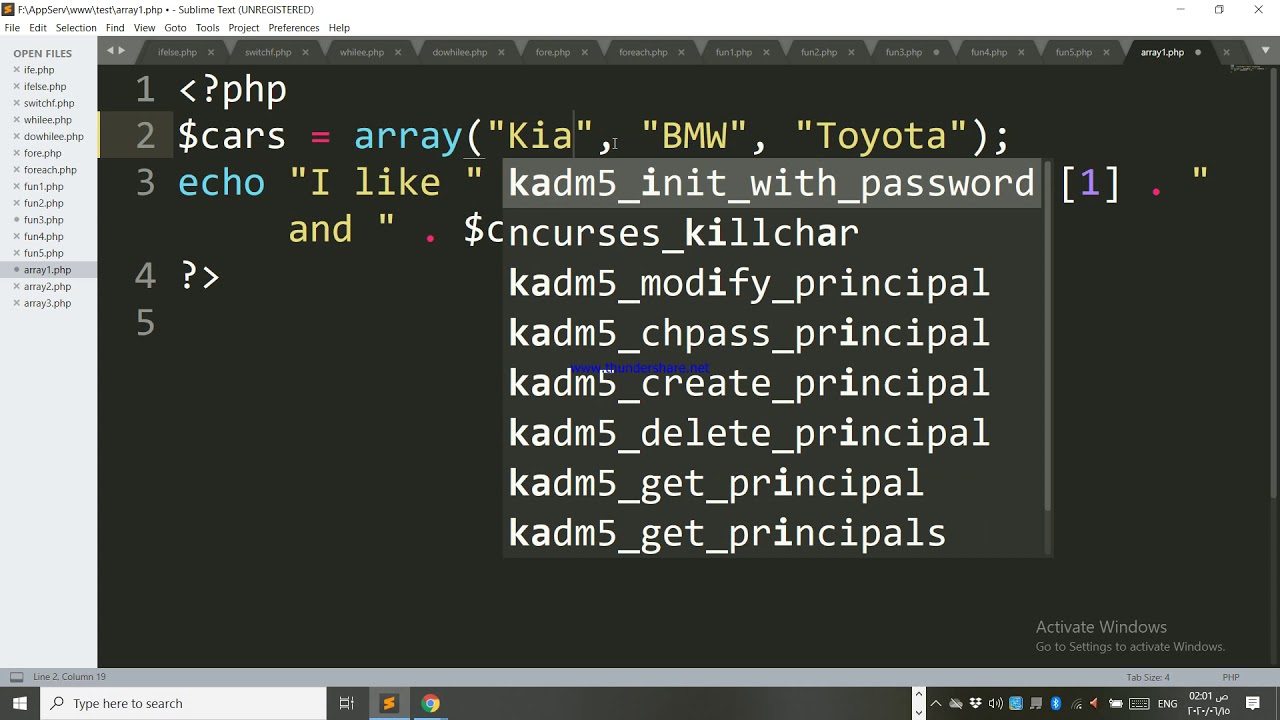Open the Dropbox tray icon
1280x720 pixels.
pyautogui.click(x=975, y=703)
